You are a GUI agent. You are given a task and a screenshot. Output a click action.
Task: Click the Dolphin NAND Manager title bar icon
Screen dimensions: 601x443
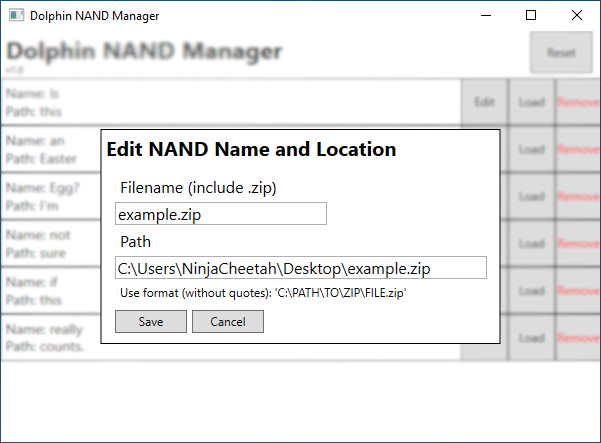pos(16,15)
